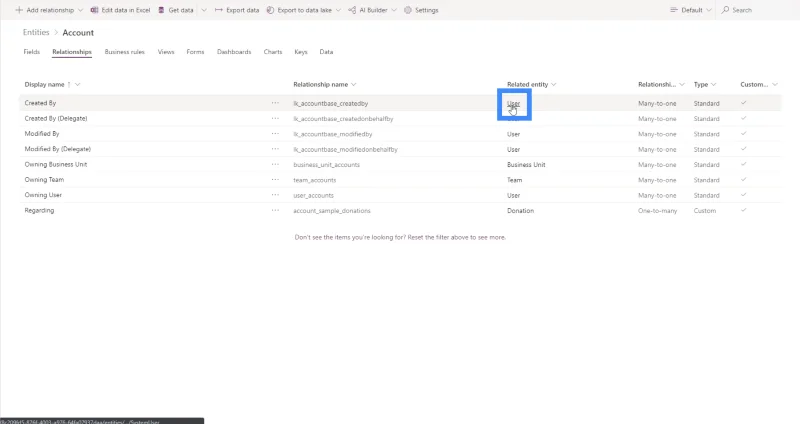
Task: Click the Default view list icon
Action: click(673, 10)
